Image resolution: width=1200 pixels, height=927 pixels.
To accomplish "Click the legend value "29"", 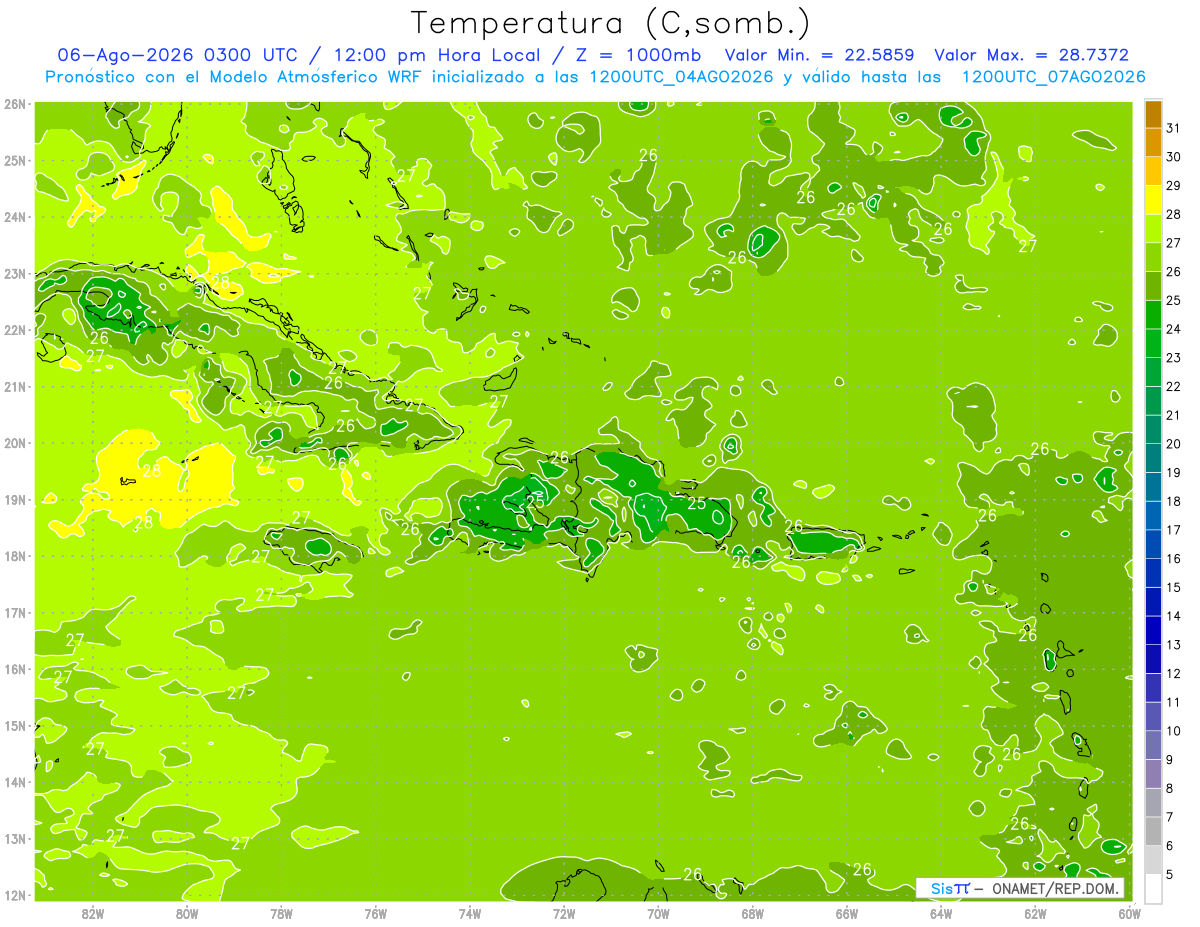I will click(1173, 186).
